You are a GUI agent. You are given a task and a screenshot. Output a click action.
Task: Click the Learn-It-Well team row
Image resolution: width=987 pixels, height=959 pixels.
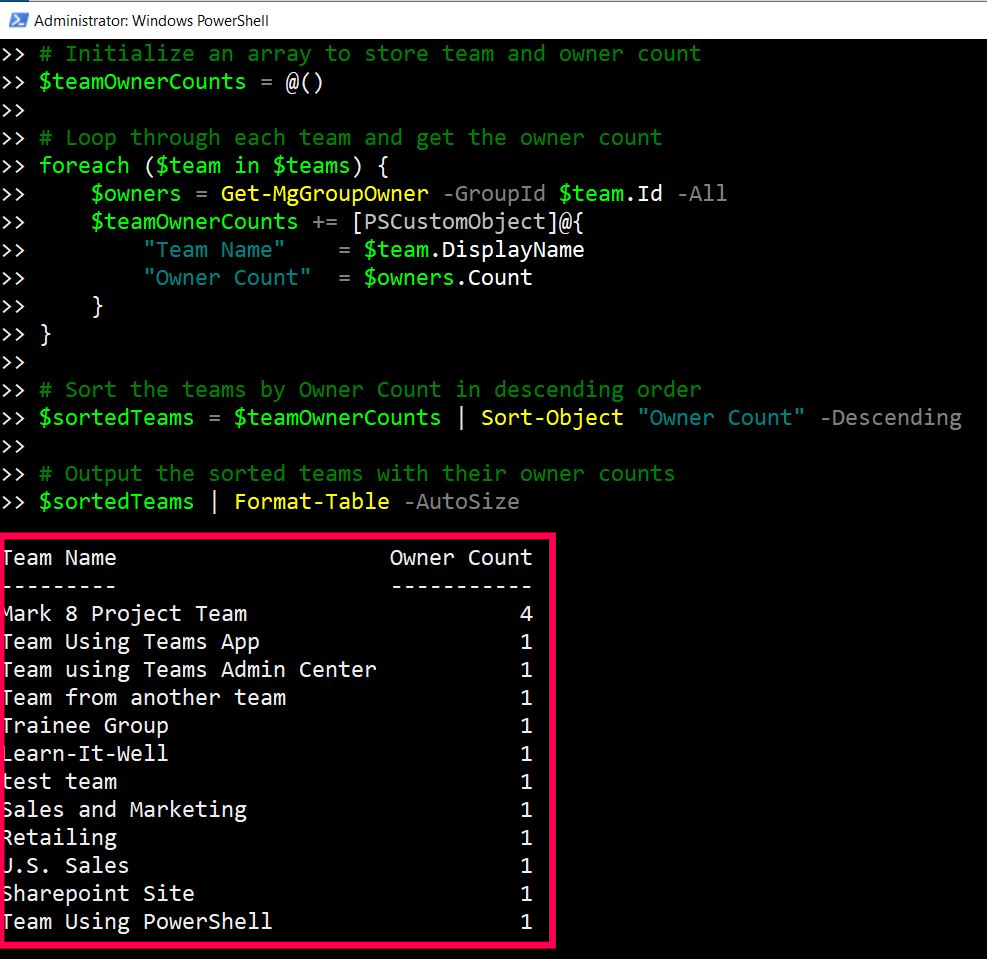pyautogui.click(x=86, y=754)
